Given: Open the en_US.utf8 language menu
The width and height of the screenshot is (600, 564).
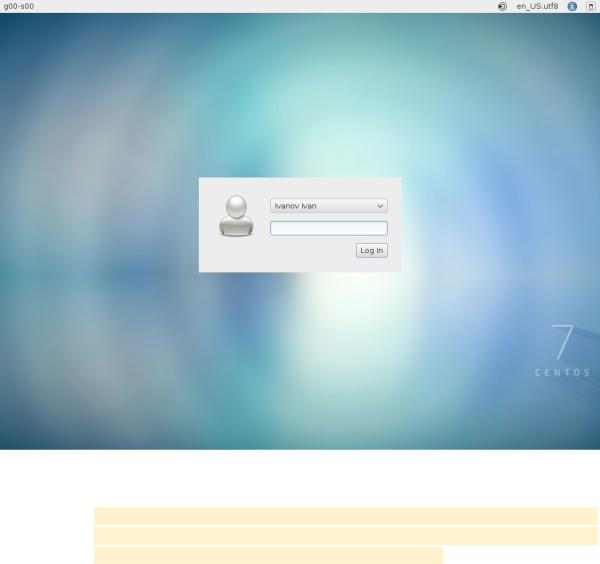Looking at the screenshot, I should [x=537, y=7].
